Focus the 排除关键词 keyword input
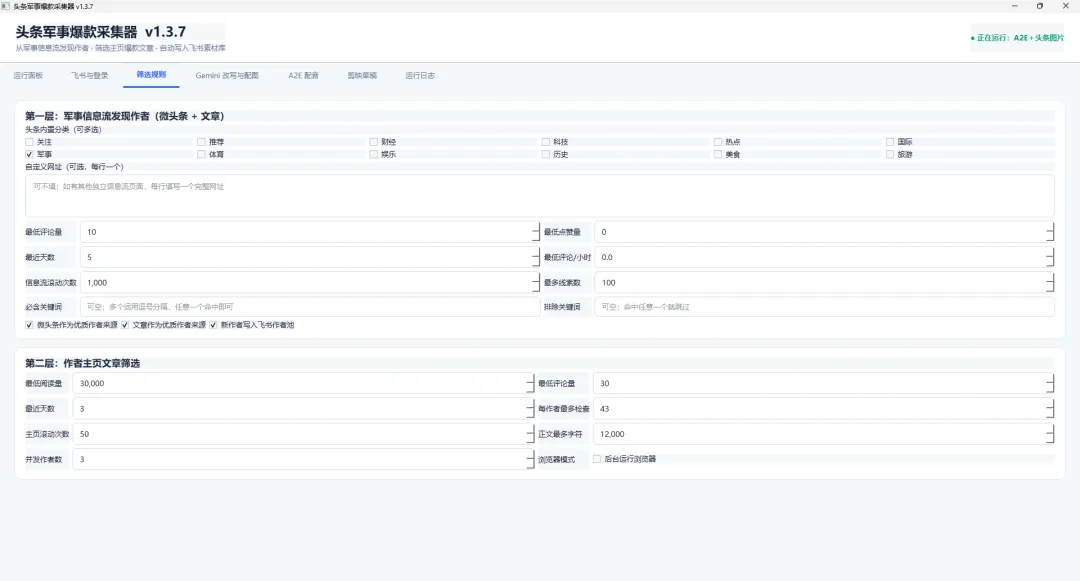 pos(824,307)
